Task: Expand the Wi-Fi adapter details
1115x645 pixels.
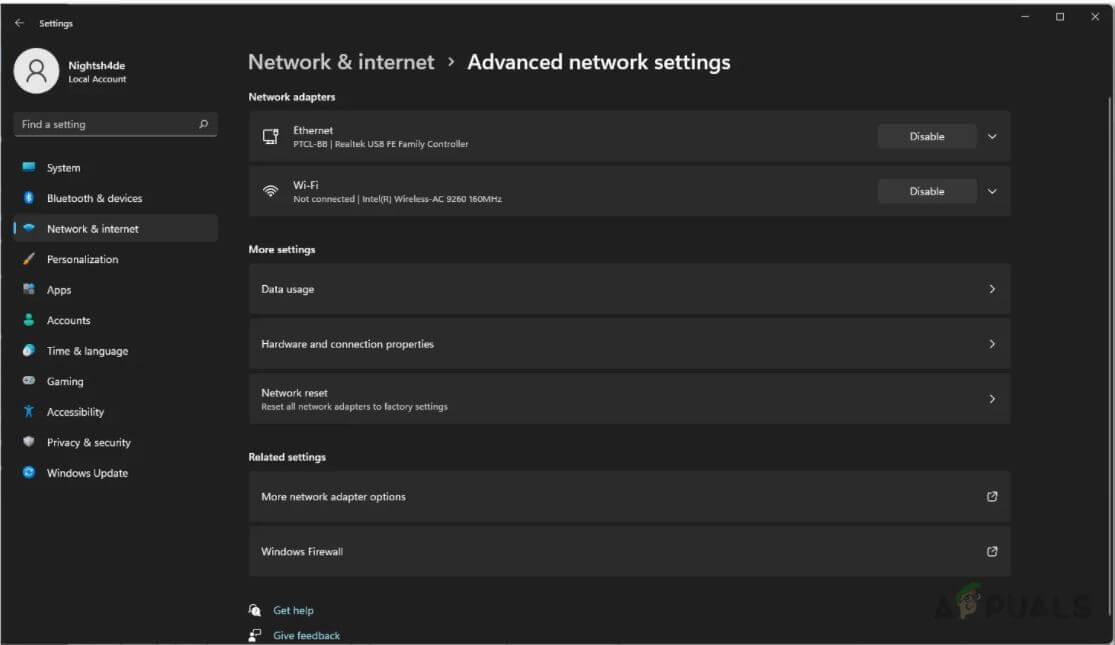Action: [x=991, y=191]
